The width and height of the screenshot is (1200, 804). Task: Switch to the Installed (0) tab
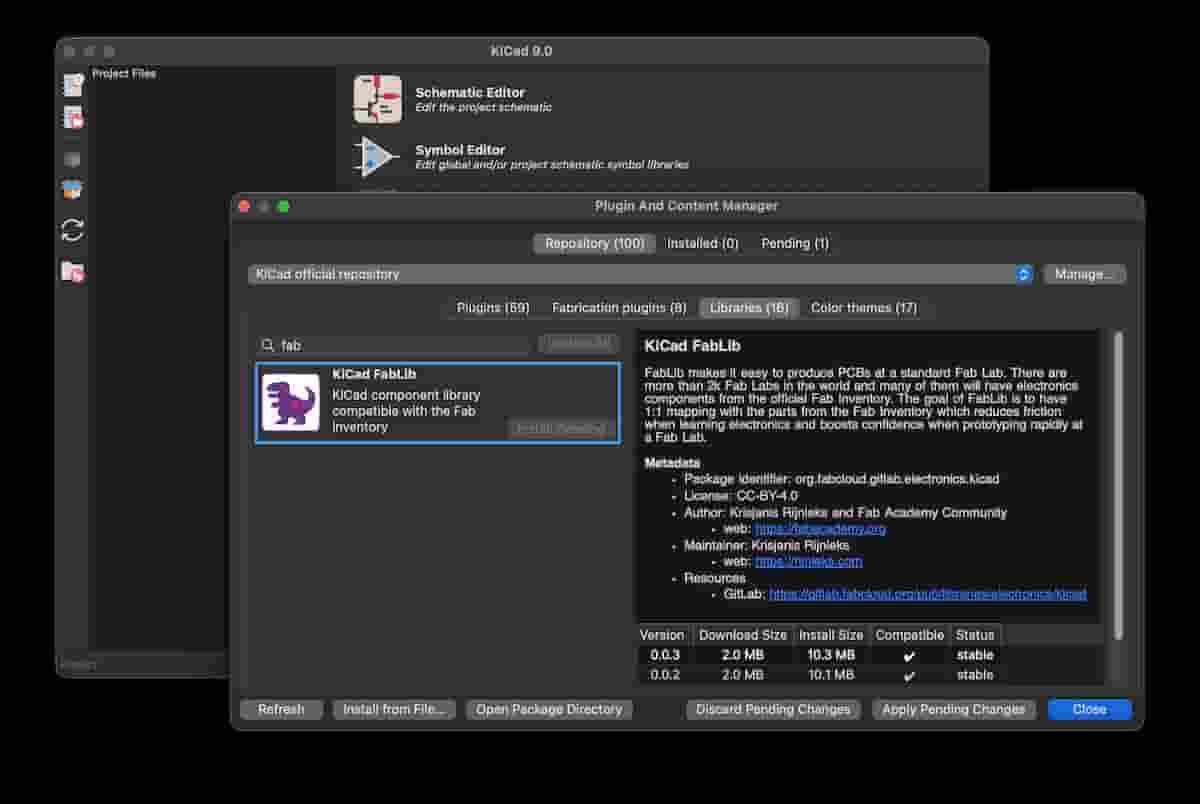(x=703, y=243)
